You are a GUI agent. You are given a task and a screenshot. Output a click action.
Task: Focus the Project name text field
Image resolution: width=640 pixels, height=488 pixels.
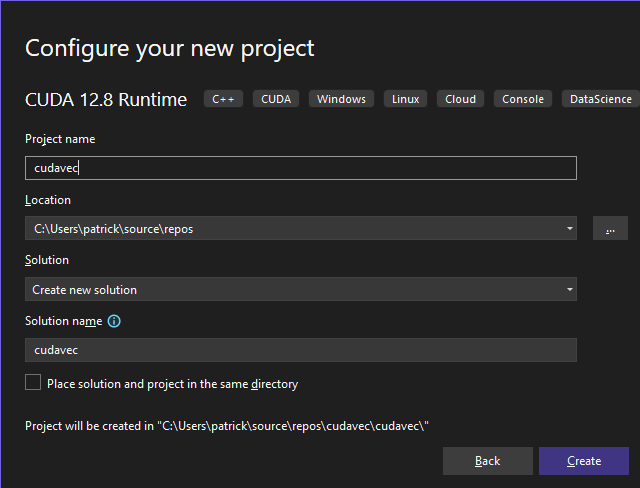click(x=301, y=168)
